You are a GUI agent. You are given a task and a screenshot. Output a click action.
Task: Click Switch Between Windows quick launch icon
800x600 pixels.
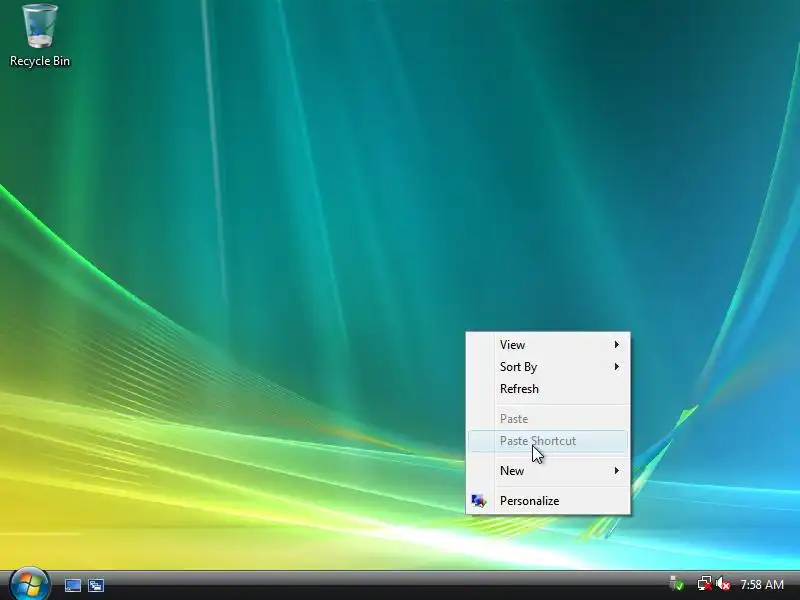[x=96, y=585]
